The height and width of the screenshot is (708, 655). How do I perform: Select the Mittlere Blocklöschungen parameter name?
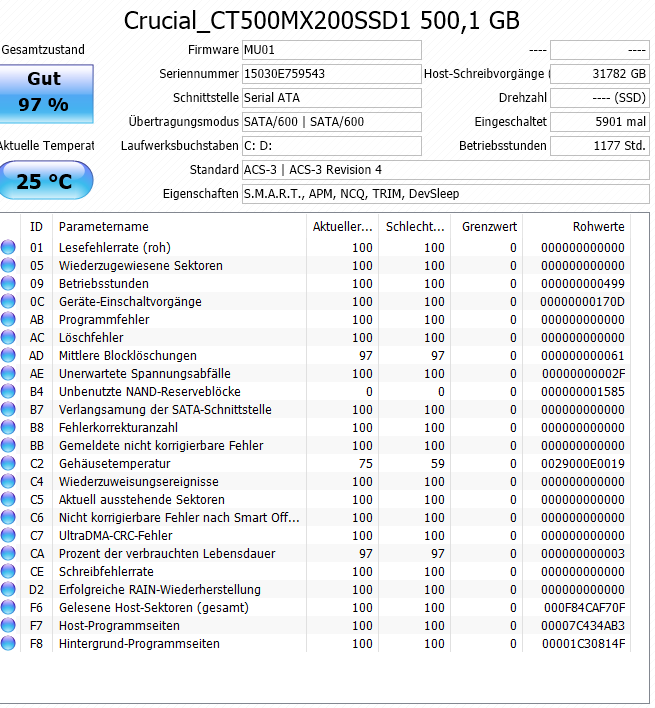coord(128,356)
